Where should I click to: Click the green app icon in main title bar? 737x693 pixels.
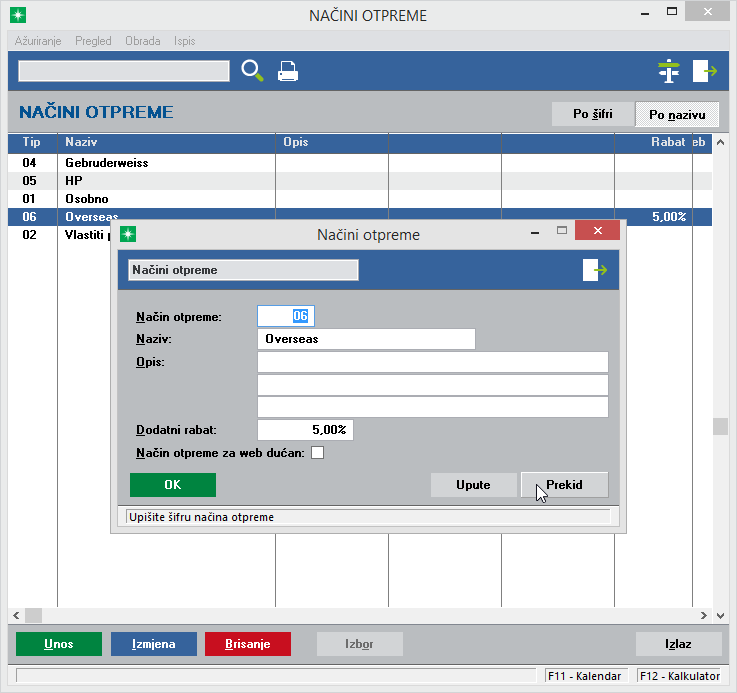tap(17, 15)
